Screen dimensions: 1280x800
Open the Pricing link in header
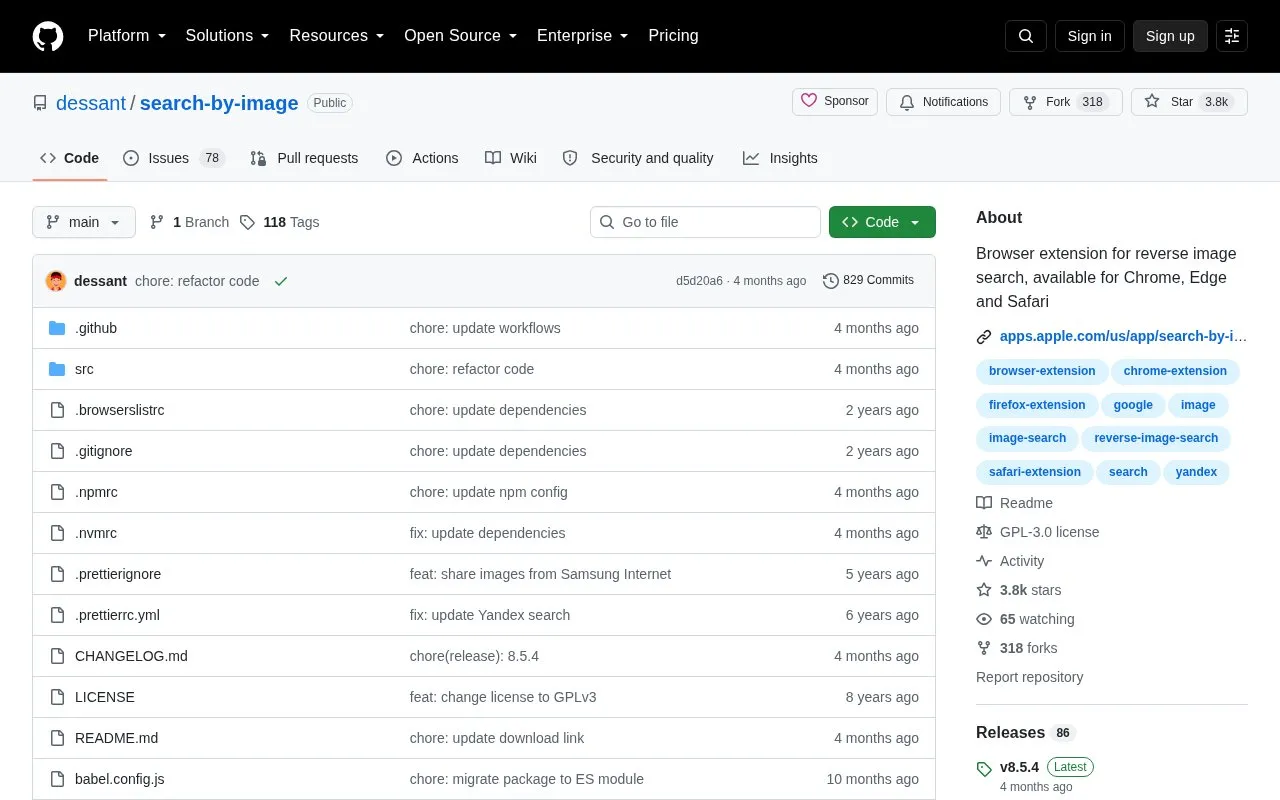[673, 36]
